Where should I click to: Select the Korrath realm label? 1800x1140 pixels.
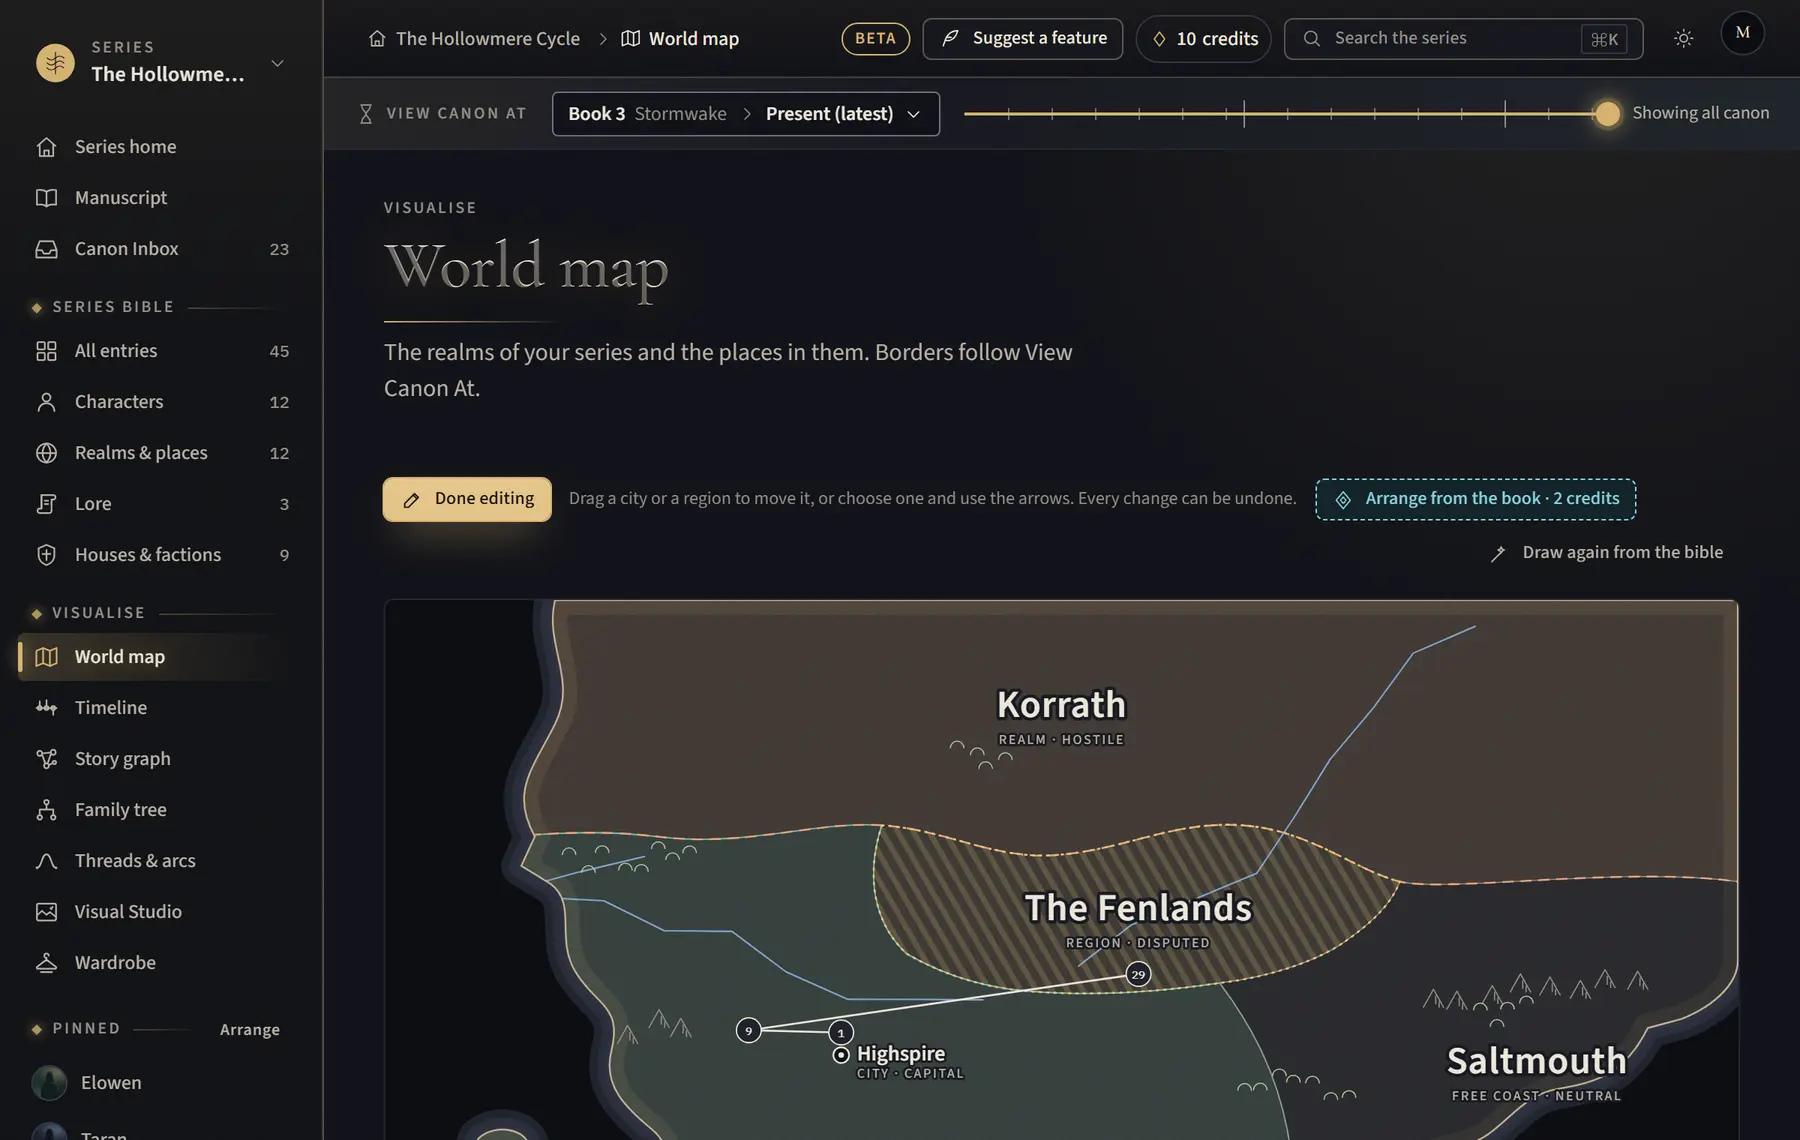click(1061, 705)
